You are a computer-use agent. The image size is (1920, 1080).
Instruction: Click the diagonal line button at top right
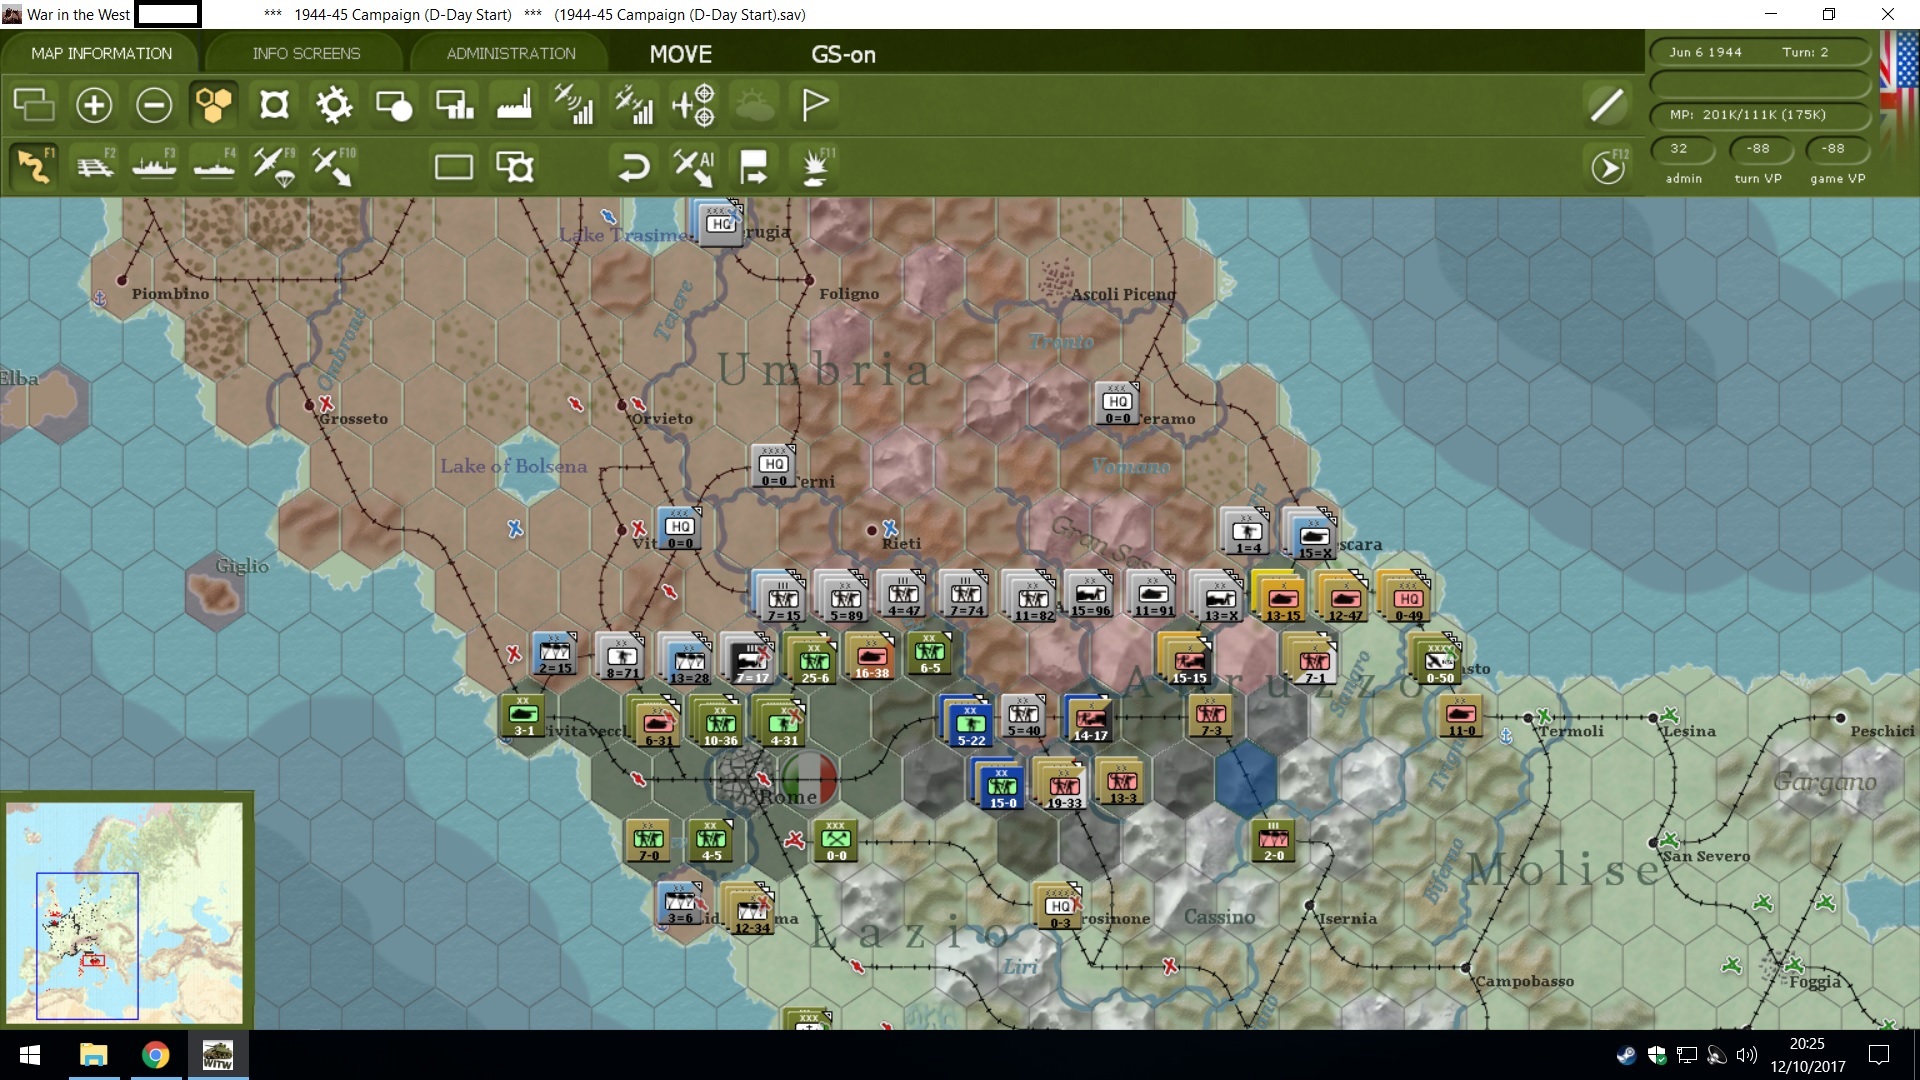click(1607, 104)
